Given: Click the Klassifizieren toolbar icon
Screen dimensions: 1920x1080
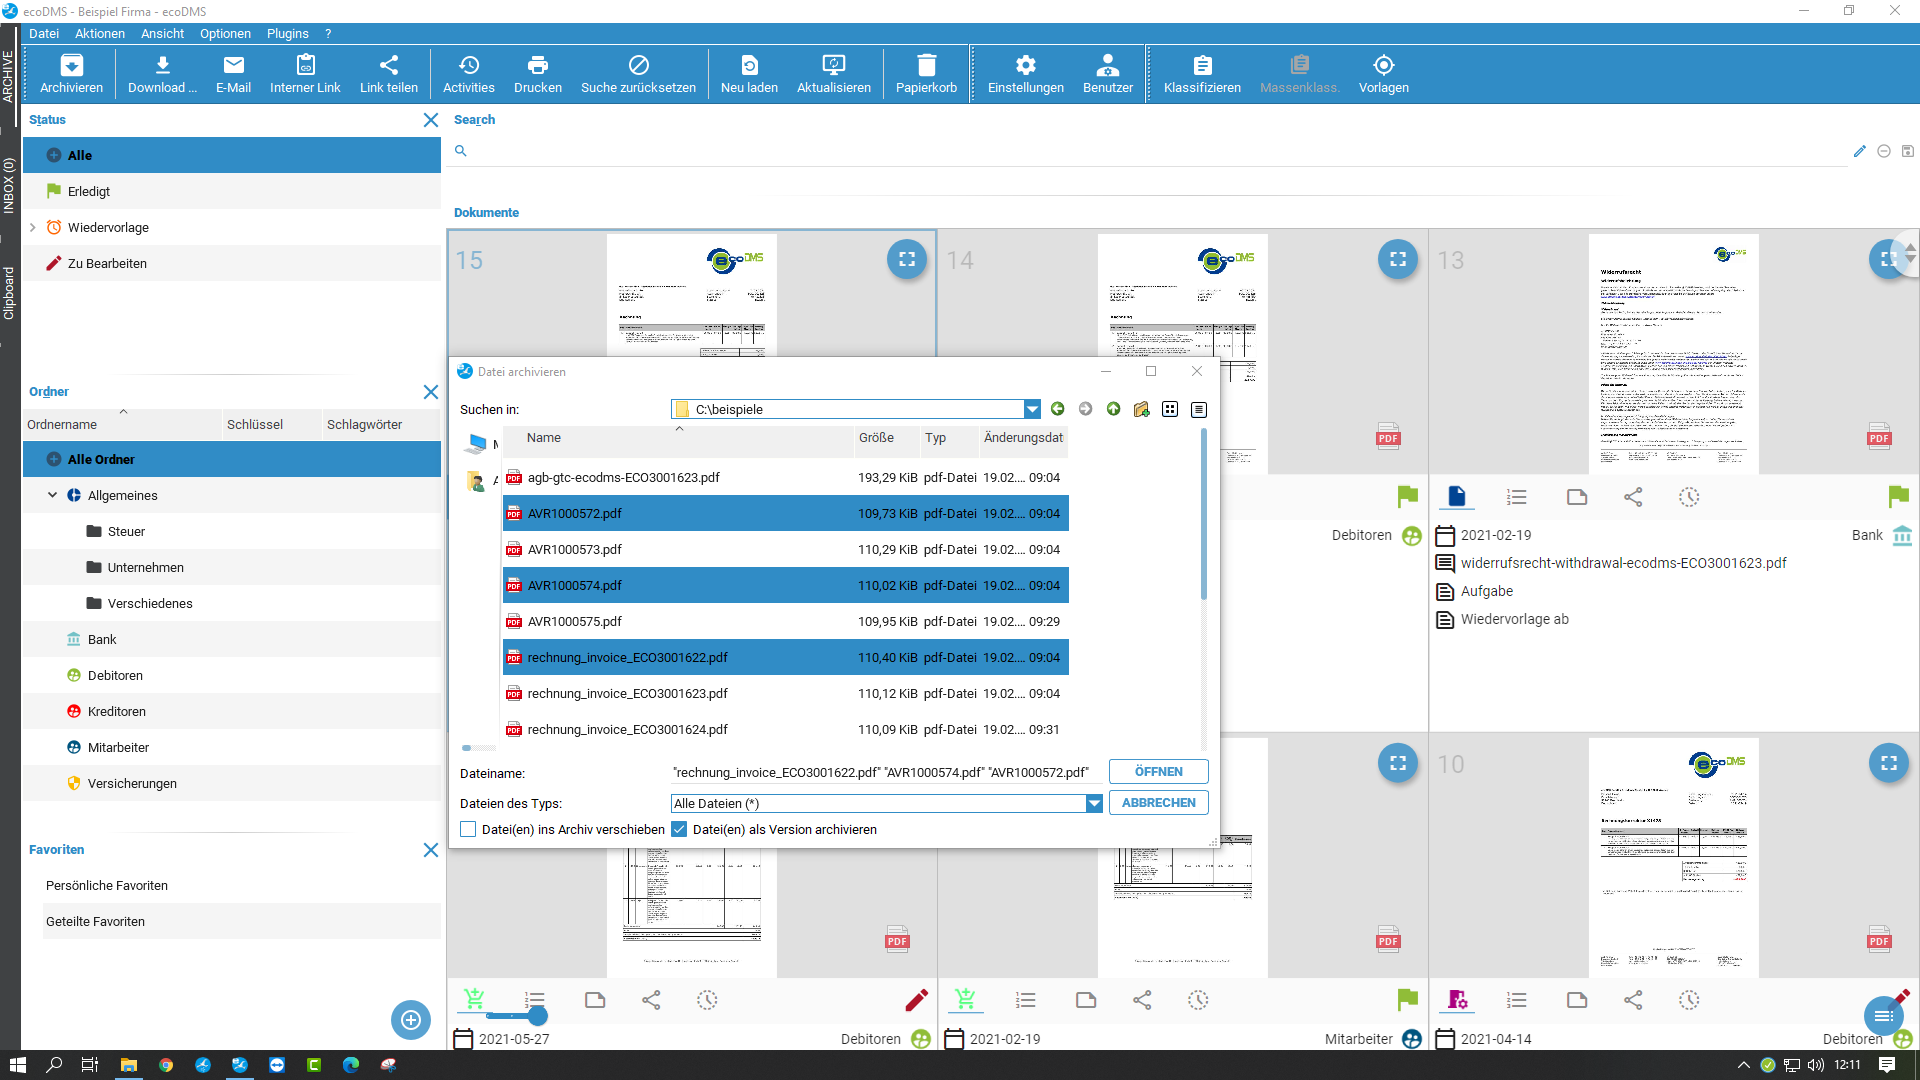Looking at the screenshot, I should [x=1202, y=74].
